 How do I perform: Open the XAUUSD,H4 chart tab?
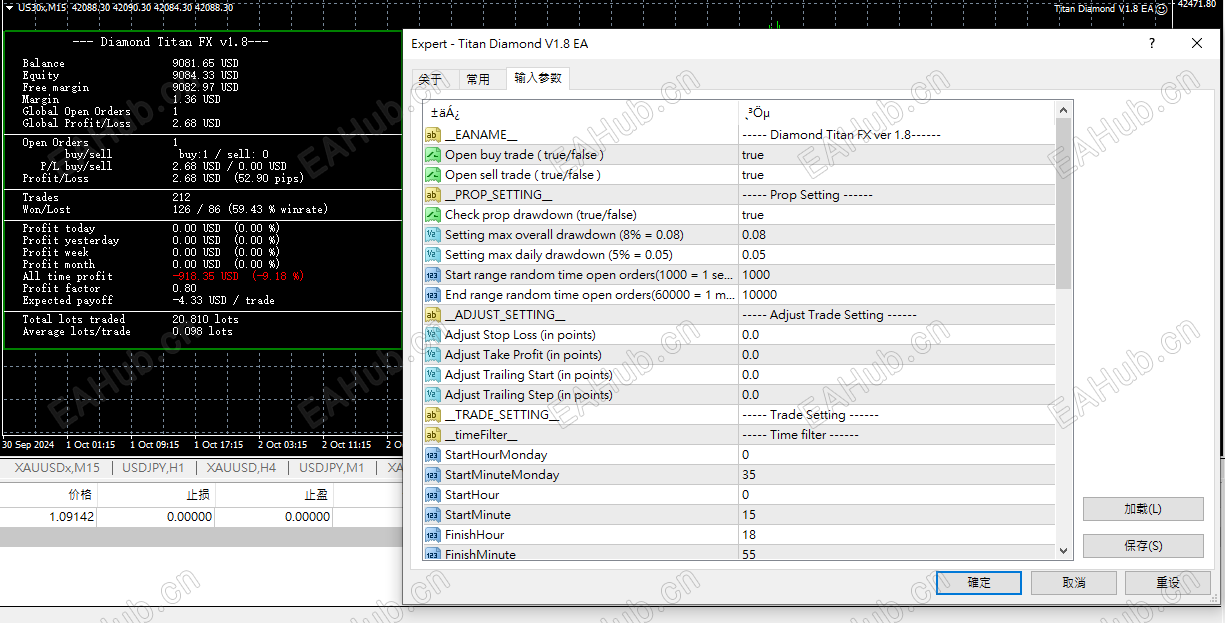[241, 468]
